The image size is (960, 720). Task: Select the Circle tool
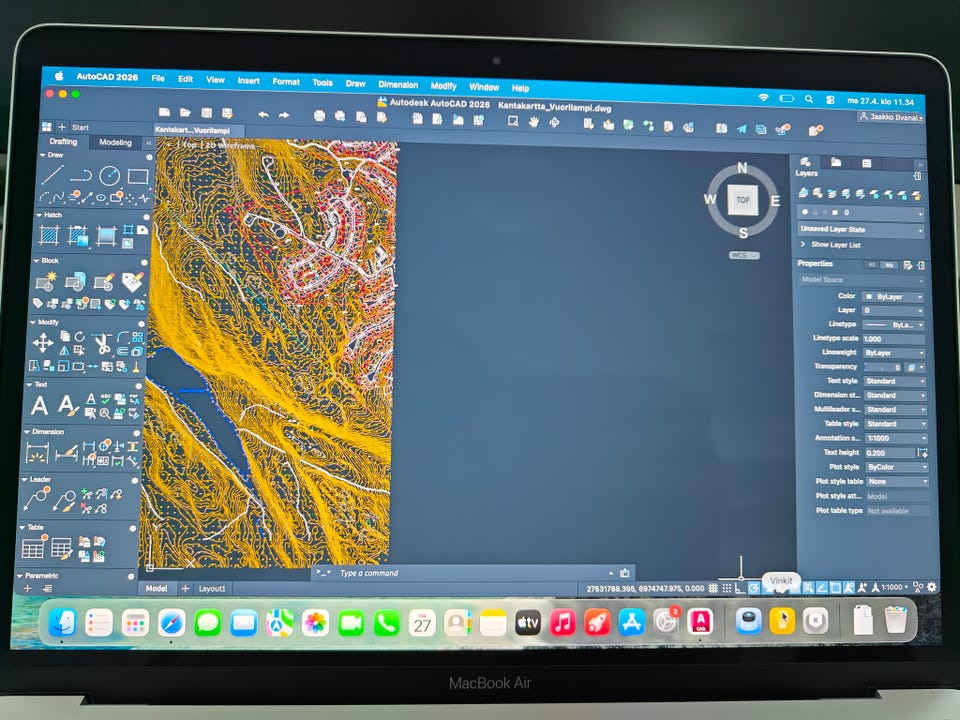[x=110, y=176]
